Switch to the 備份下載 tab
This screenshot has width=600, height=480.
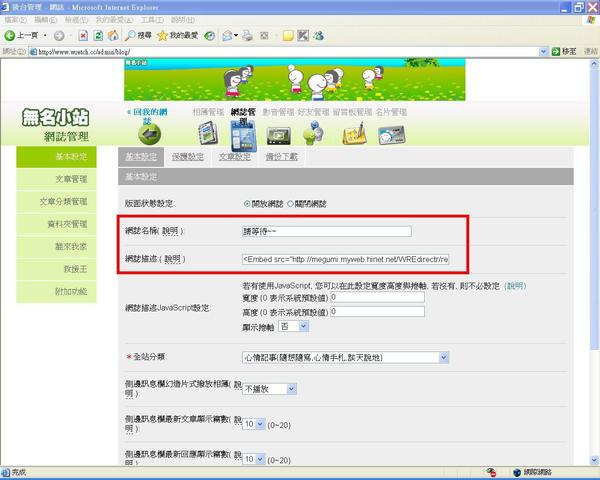pos(282,157)
